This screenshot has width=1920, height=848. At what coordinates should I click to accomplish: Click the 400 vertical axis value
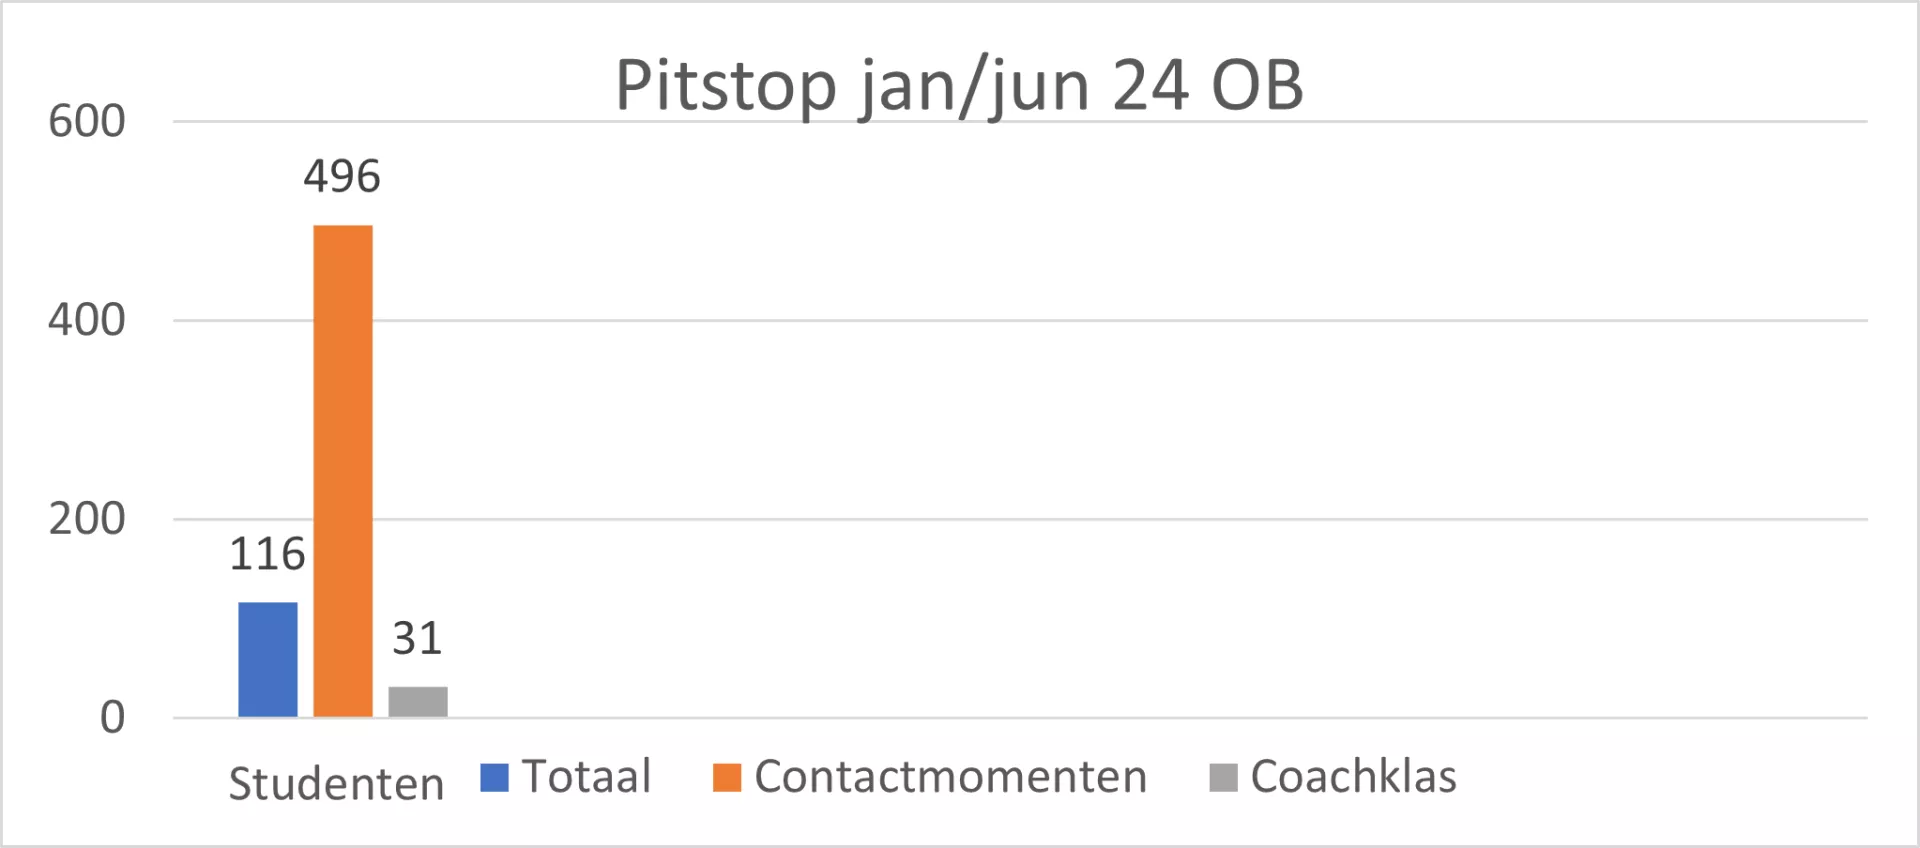point(87,320)
